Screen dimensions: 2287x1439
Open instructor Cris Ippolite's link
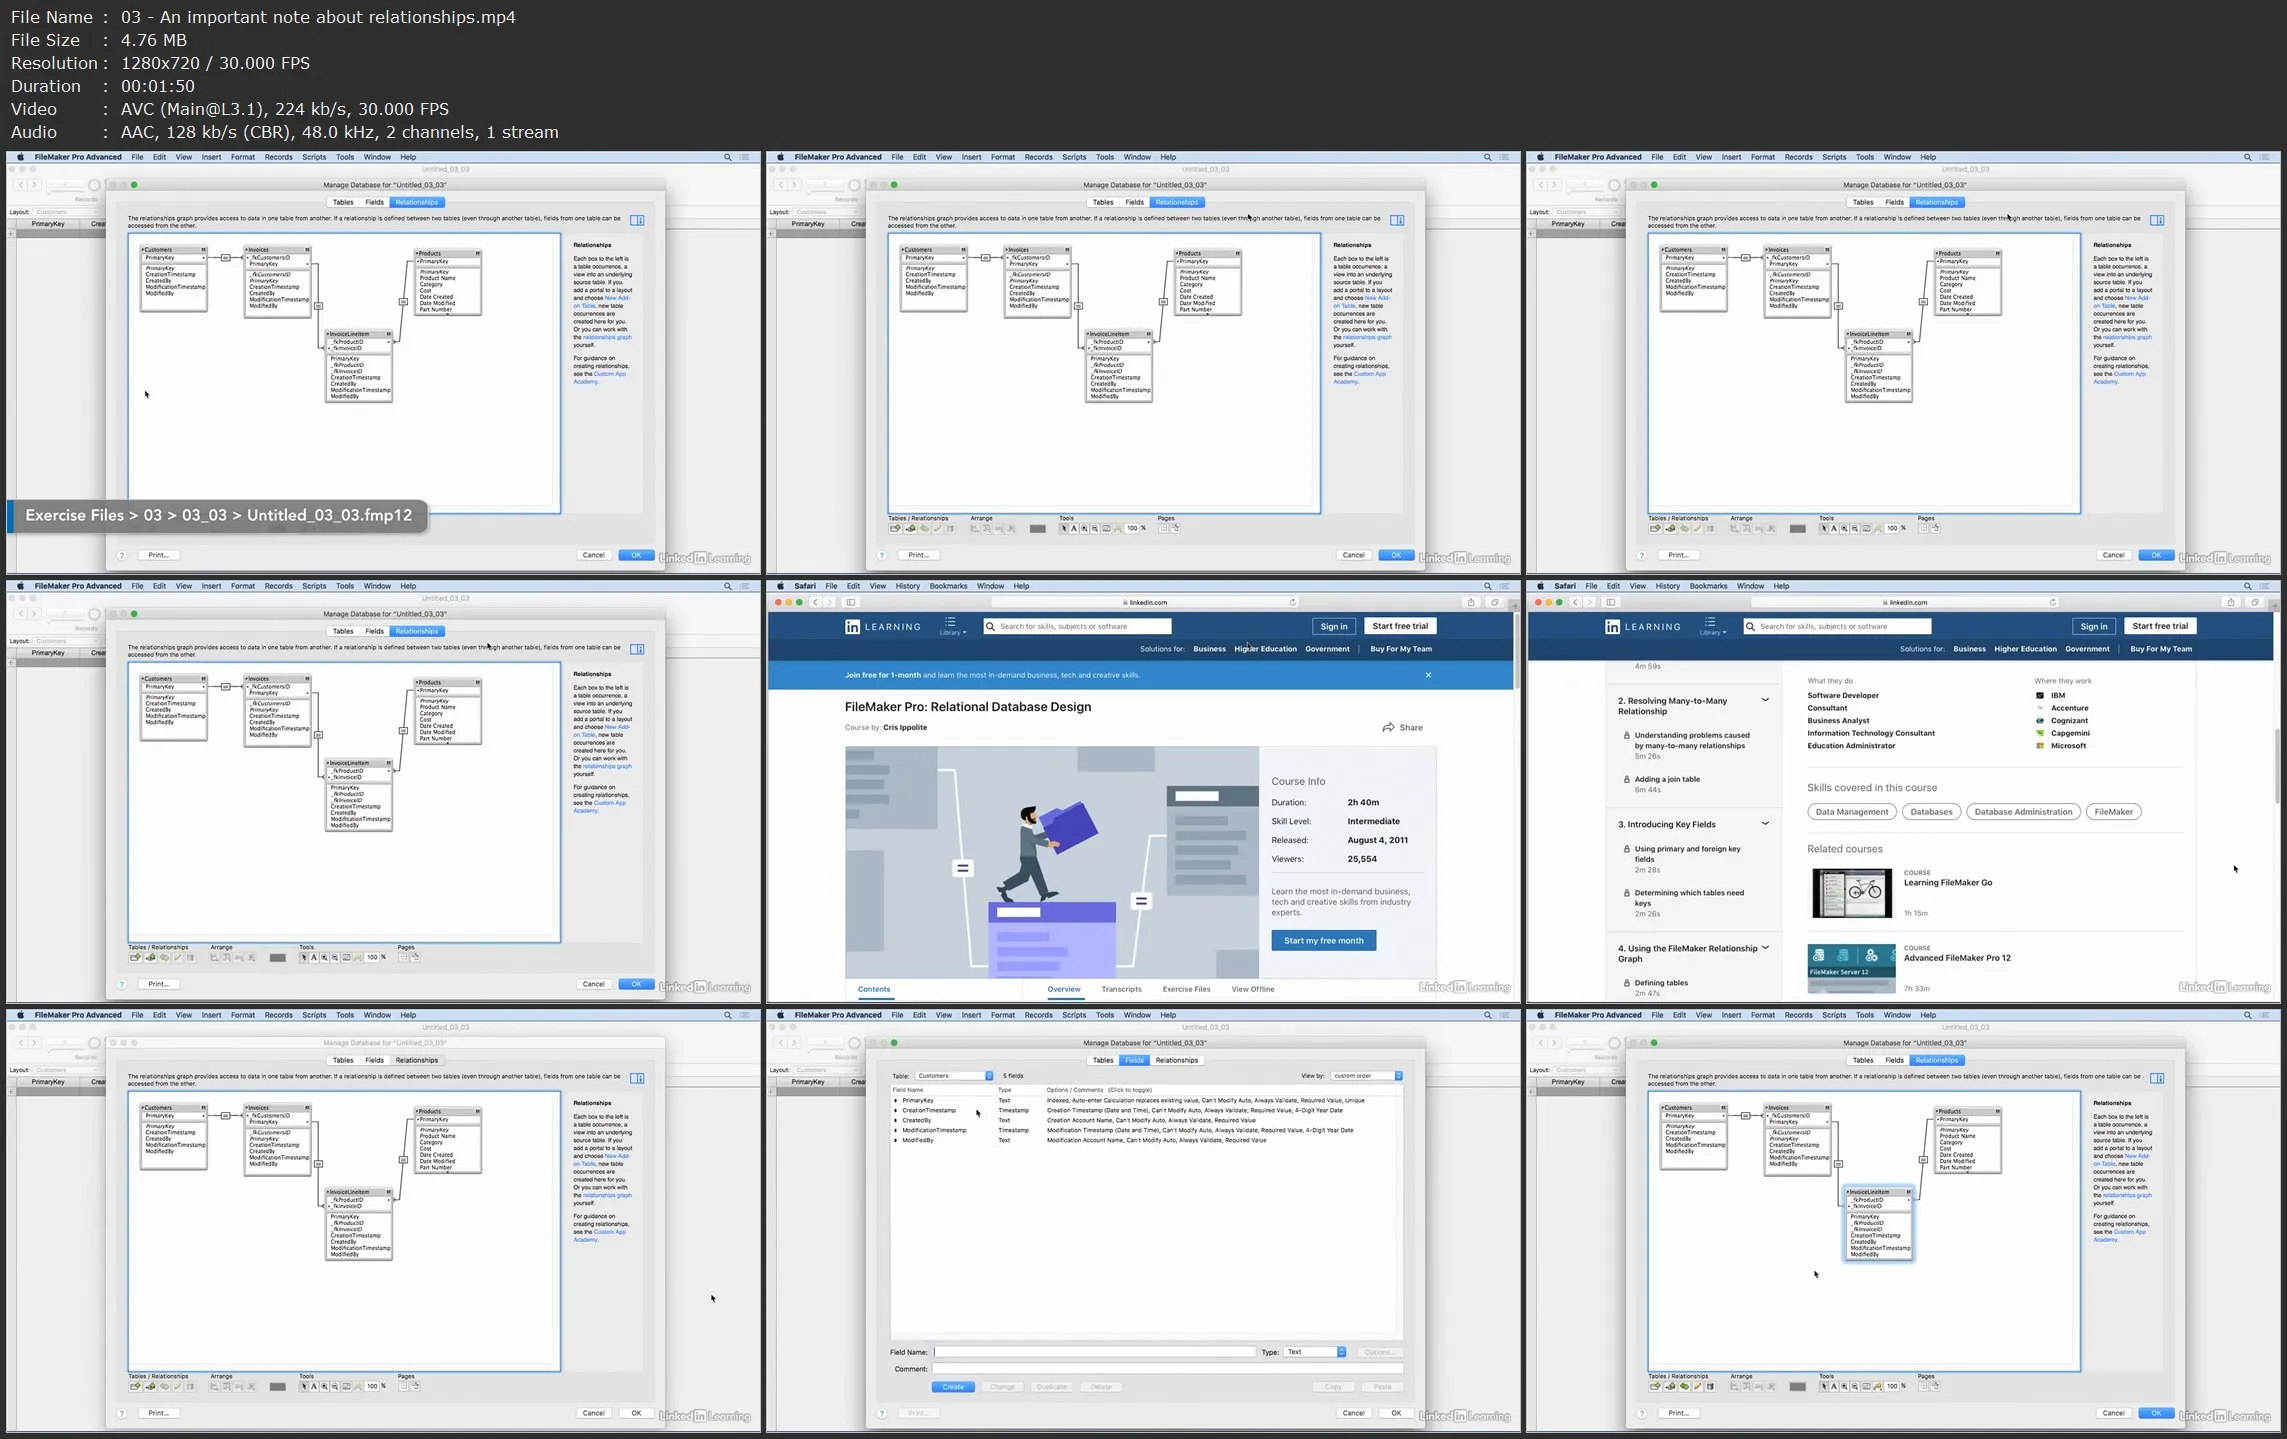pos(905,727)
